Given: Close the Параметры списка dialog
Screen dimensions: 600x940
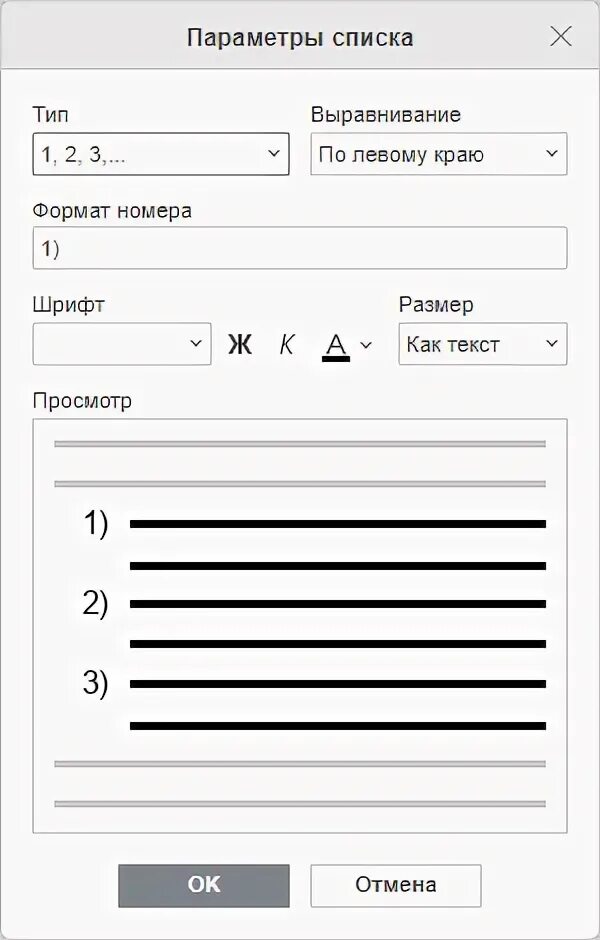Looking at the screenshot, I should [561, 37].
